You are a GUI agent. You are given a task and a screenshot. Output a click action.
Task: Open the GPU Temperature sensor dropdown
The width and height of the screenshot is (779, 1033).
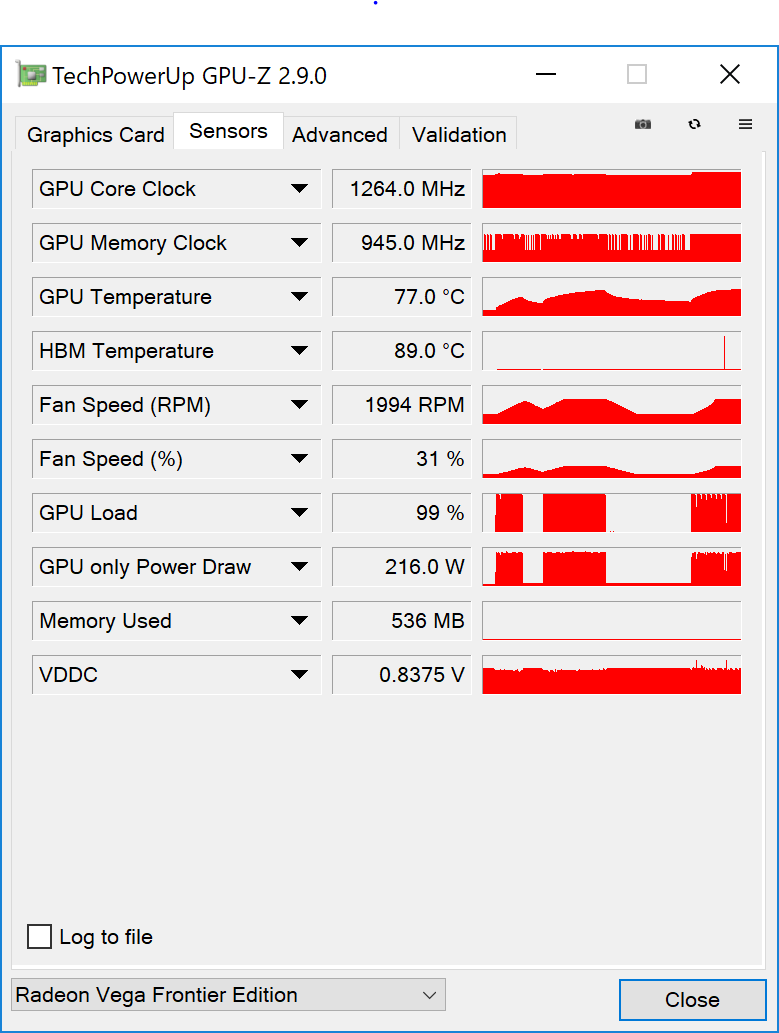pyautogui.click(x=176, y=297)
